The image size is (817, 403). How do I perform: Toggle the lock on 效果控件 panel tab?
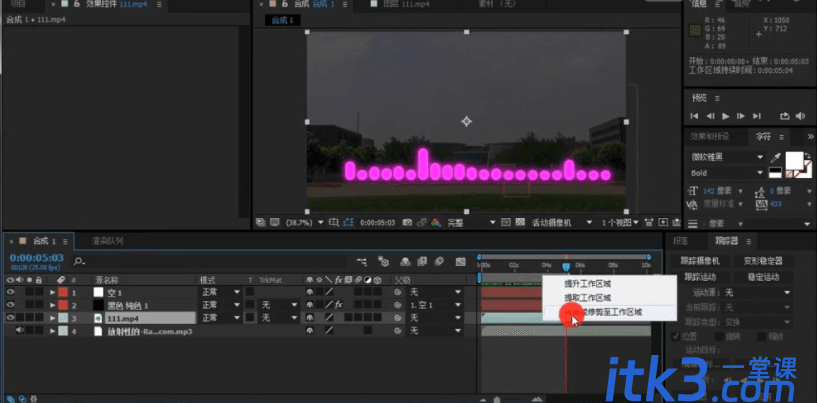76,4
